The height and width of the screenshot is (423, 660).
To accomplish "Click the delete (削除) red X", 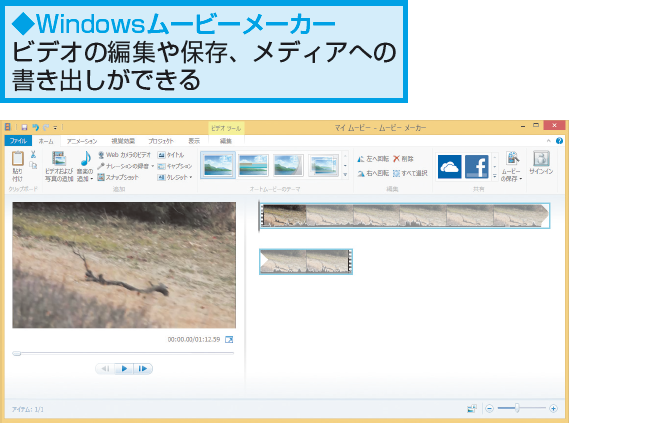I will pyautogui.click(x=402, y=159).
